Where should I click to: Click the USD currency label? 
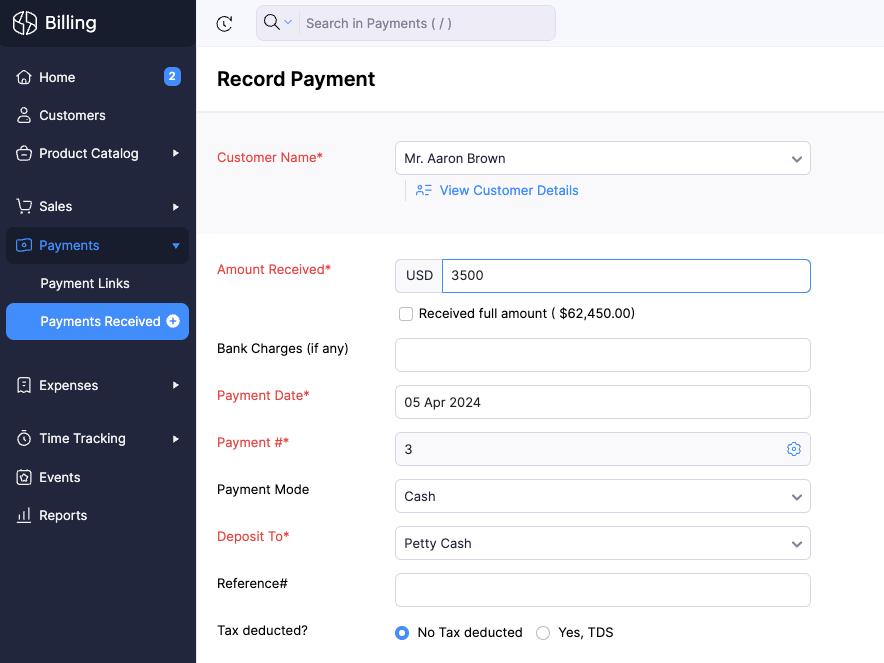[x=419, y=275]
